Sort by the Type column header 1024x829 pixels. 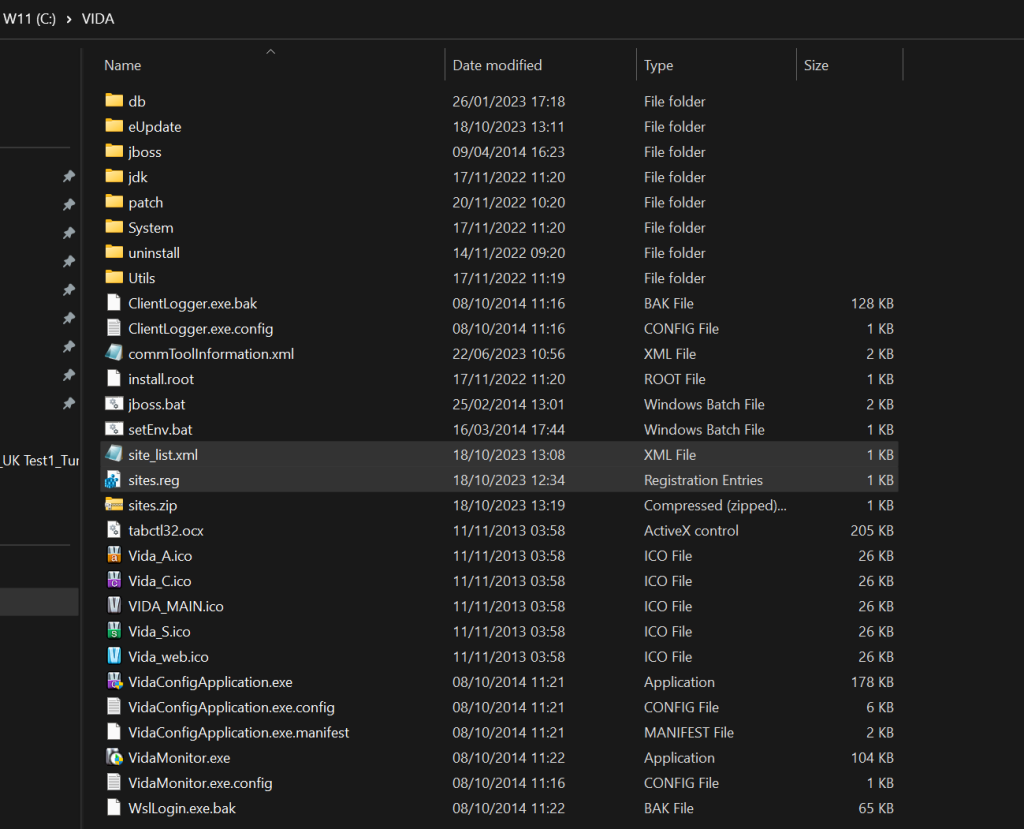[x=658, y=65]
